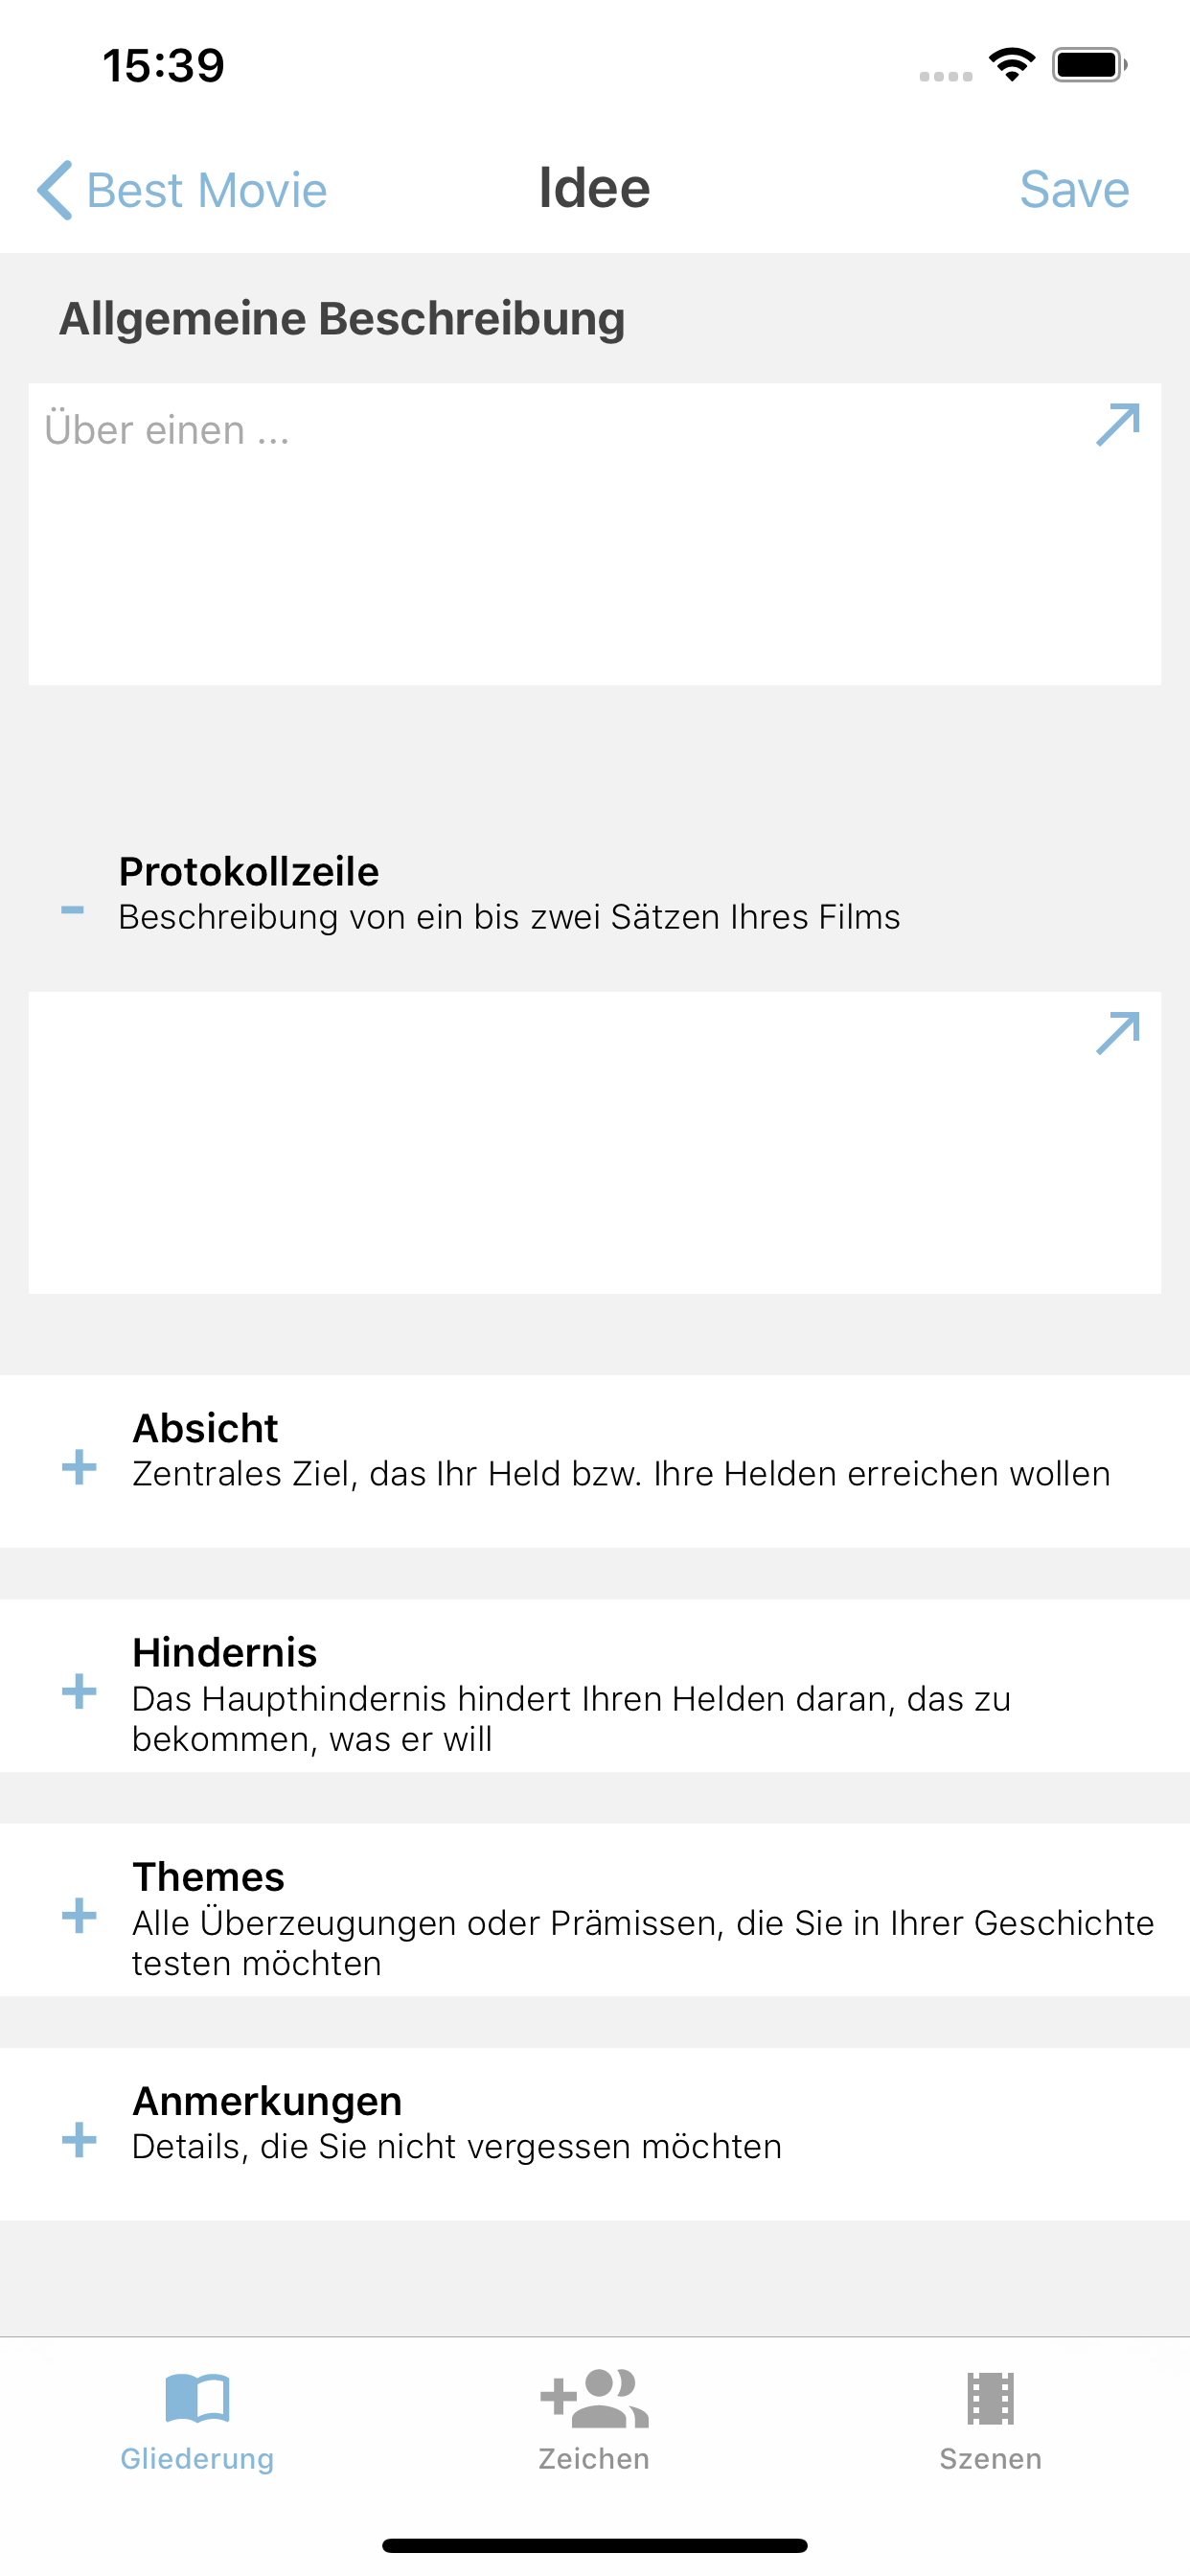Go back to Best Movie
Screen dimensions: 1190x2576
click(x=207, y=190)
